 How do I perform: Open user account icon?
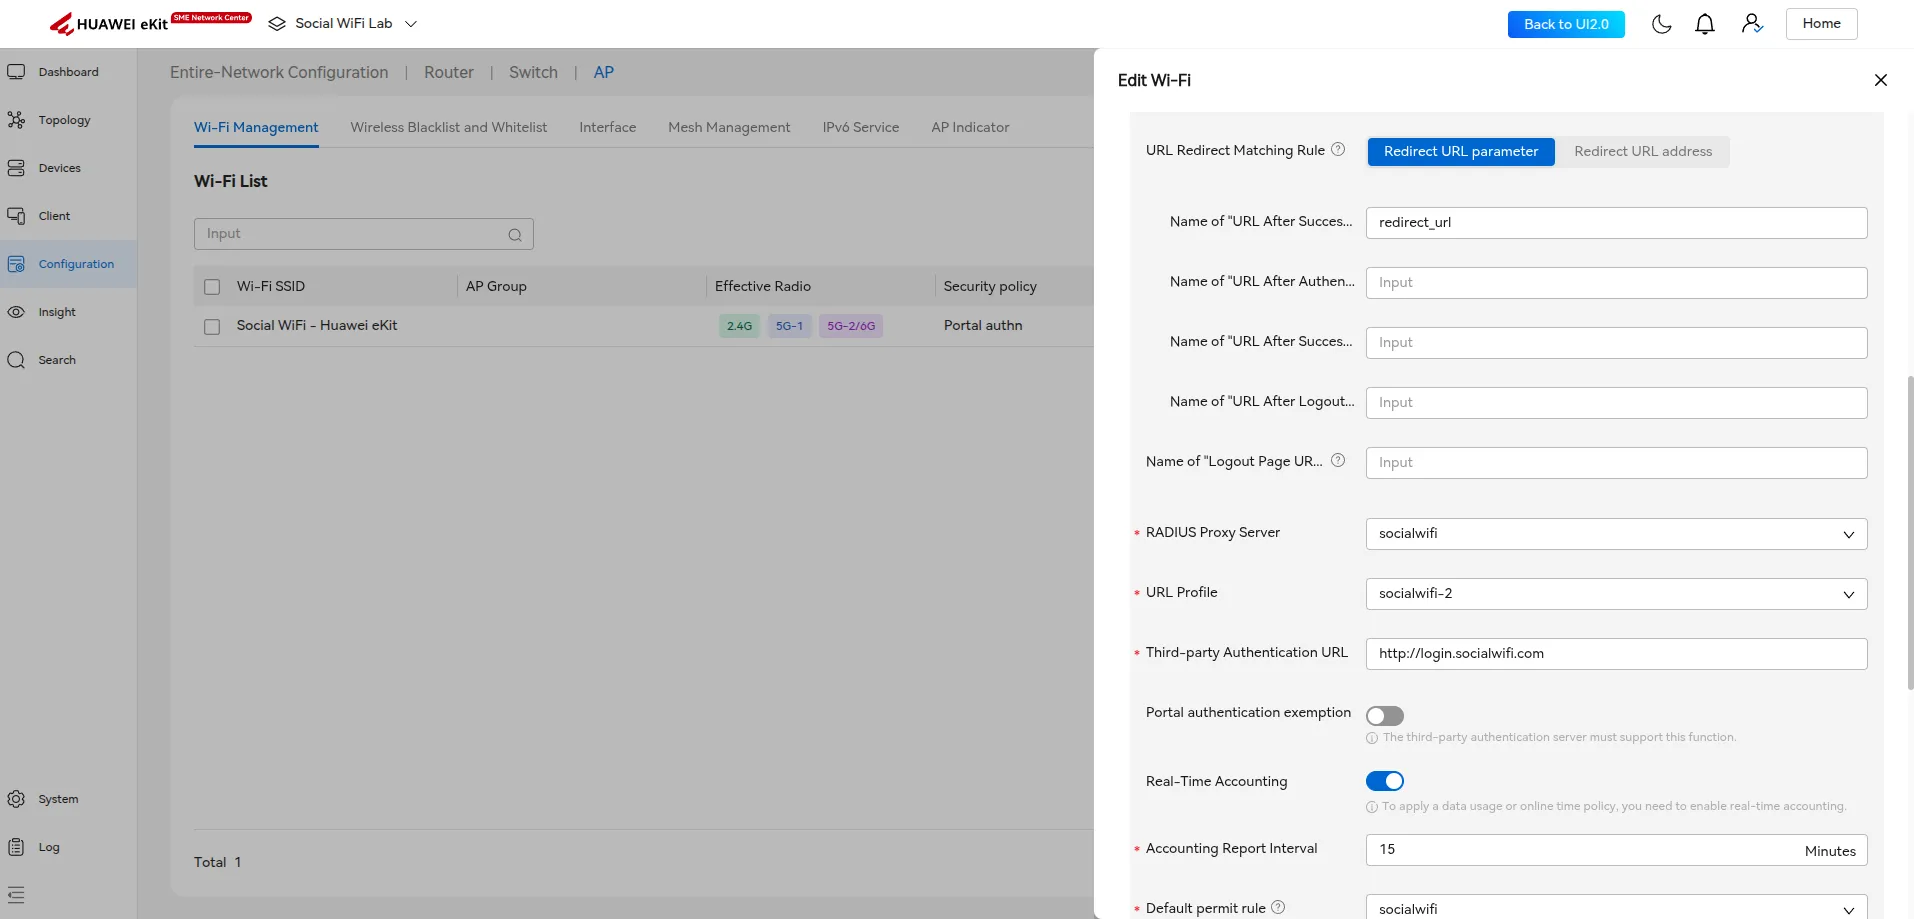coord(1752,24)
